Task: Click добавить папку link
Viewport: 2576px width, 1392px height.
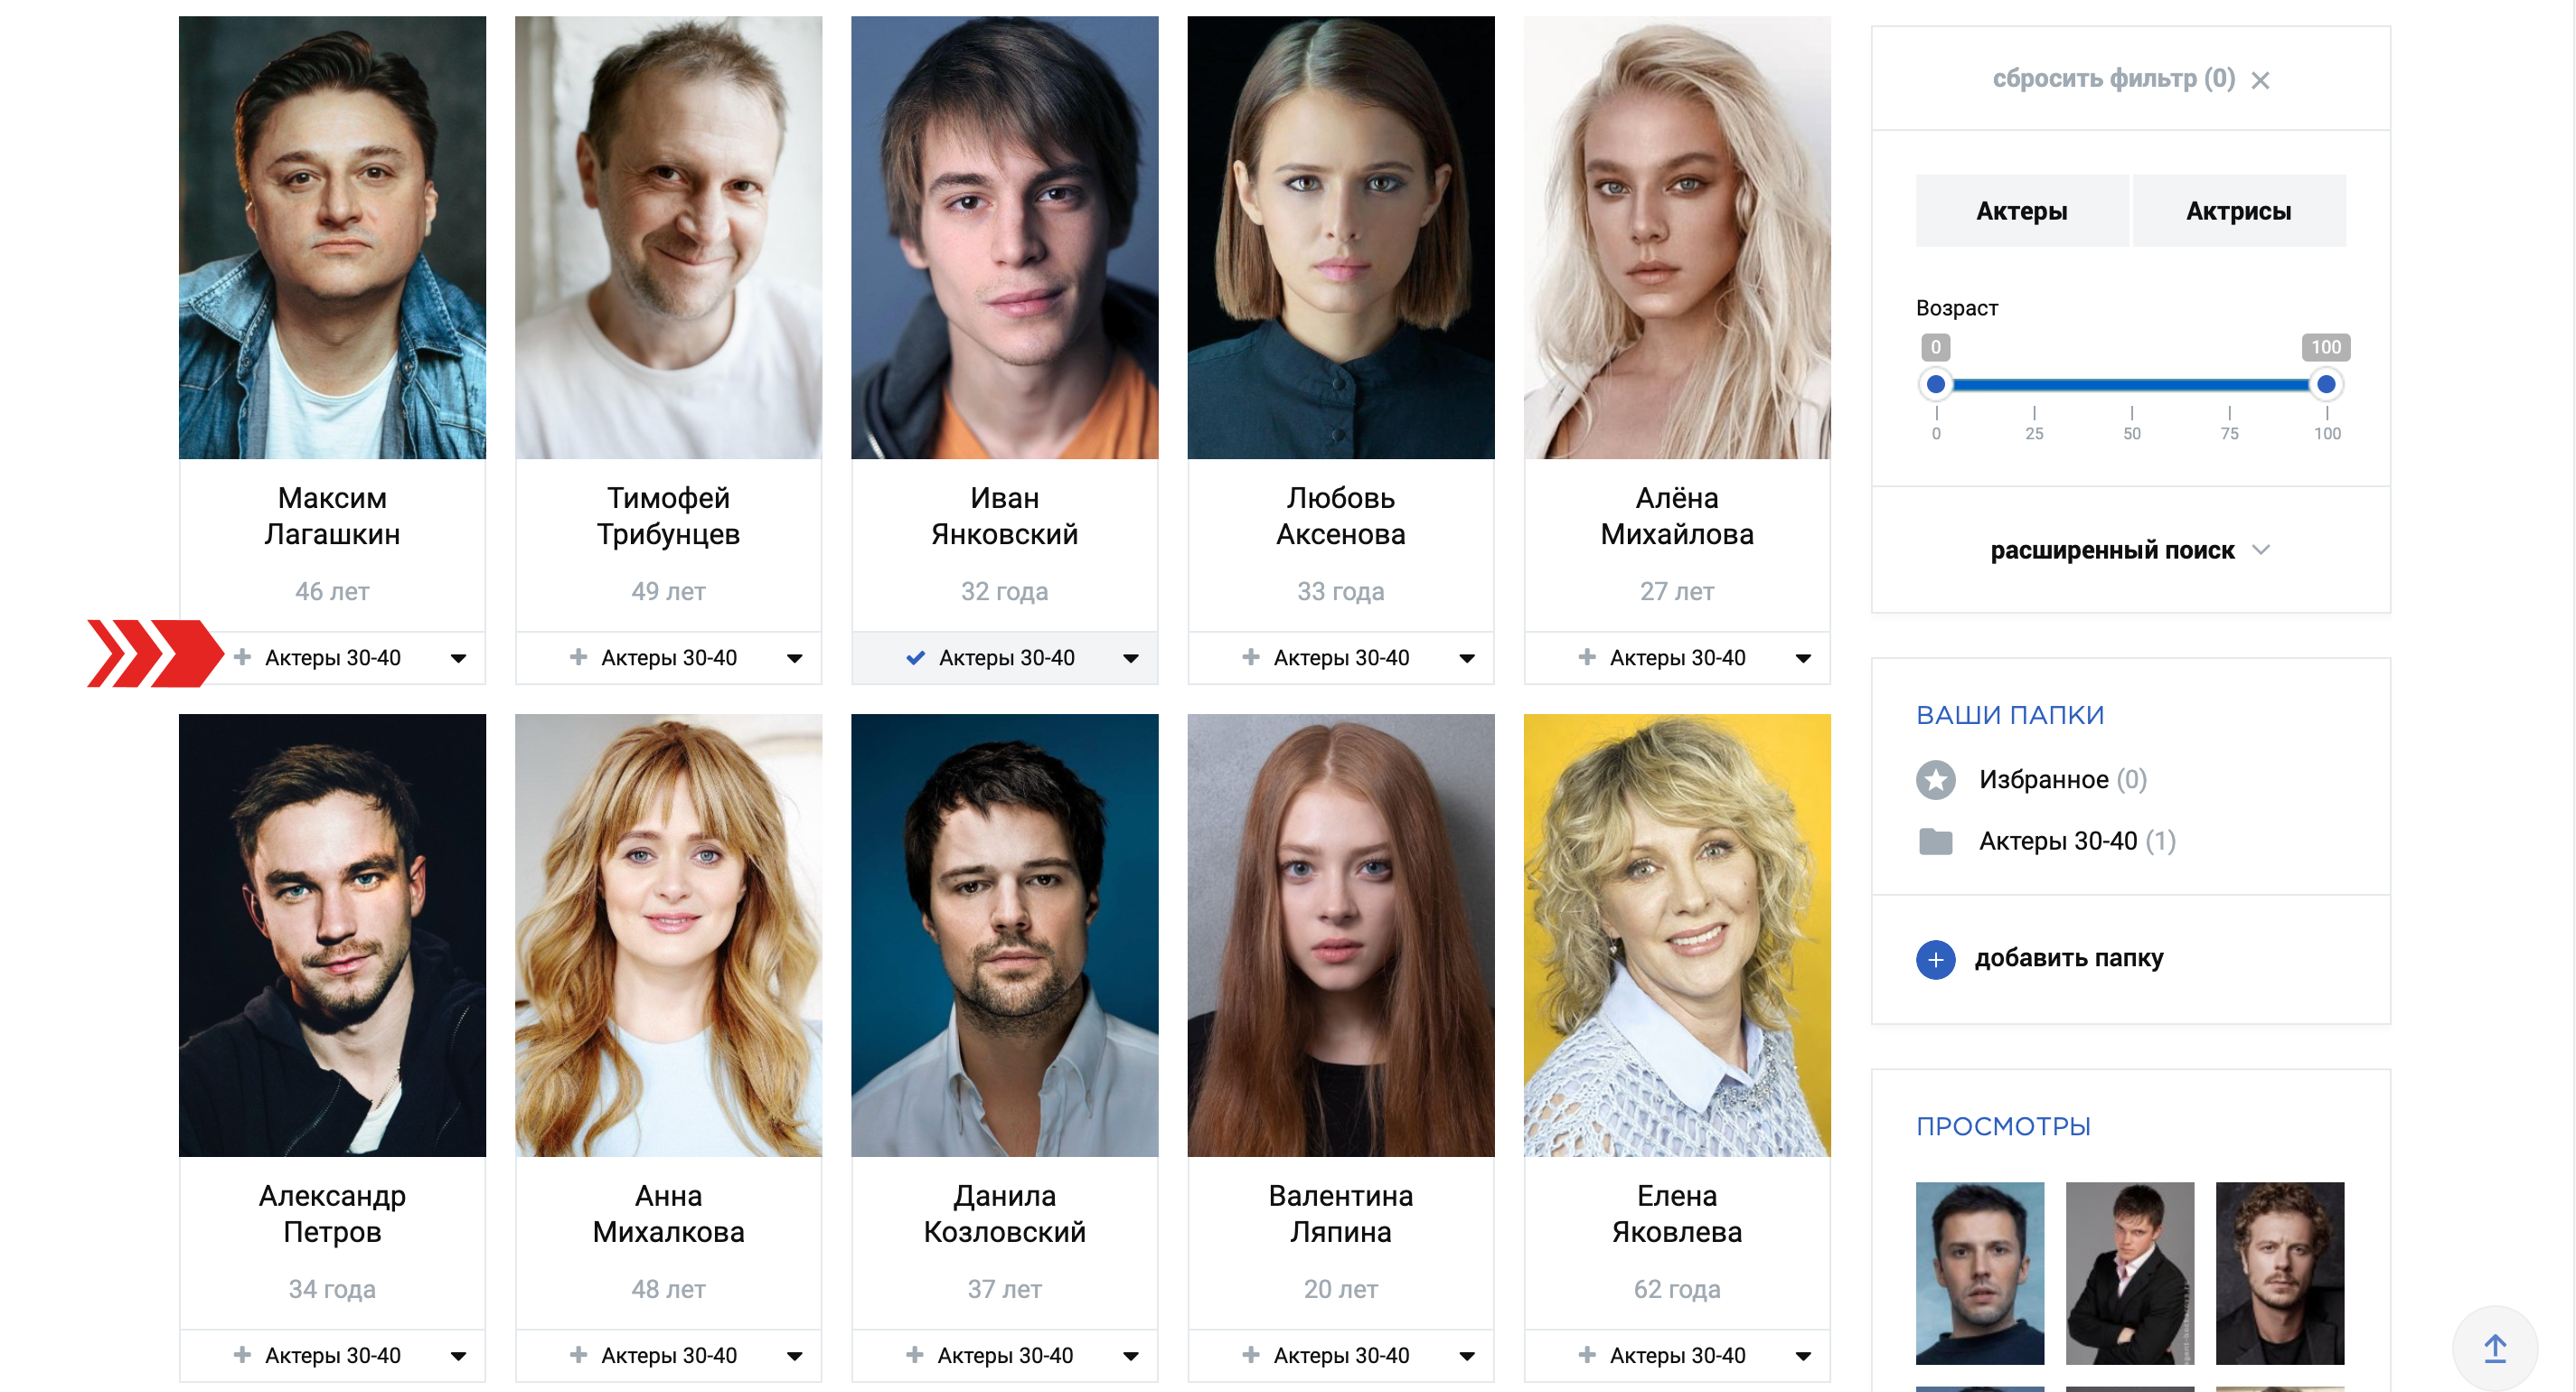Action: click(x=2068, y=958)
